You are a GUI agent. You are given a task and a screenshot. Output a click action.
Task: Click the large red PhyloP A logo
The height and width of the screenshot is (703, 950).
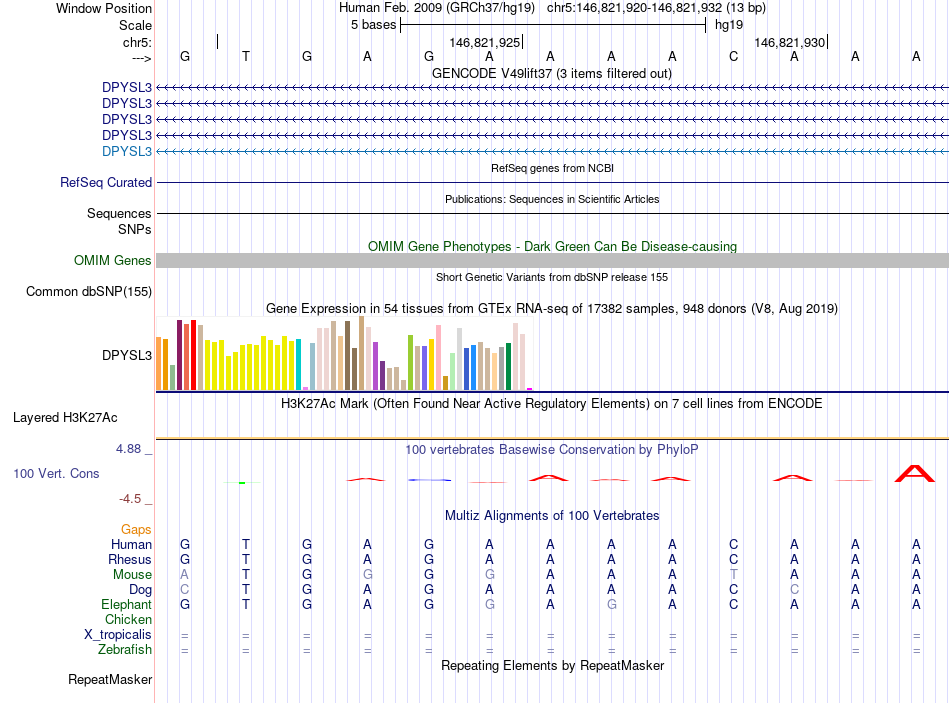(x=915, y=474)
